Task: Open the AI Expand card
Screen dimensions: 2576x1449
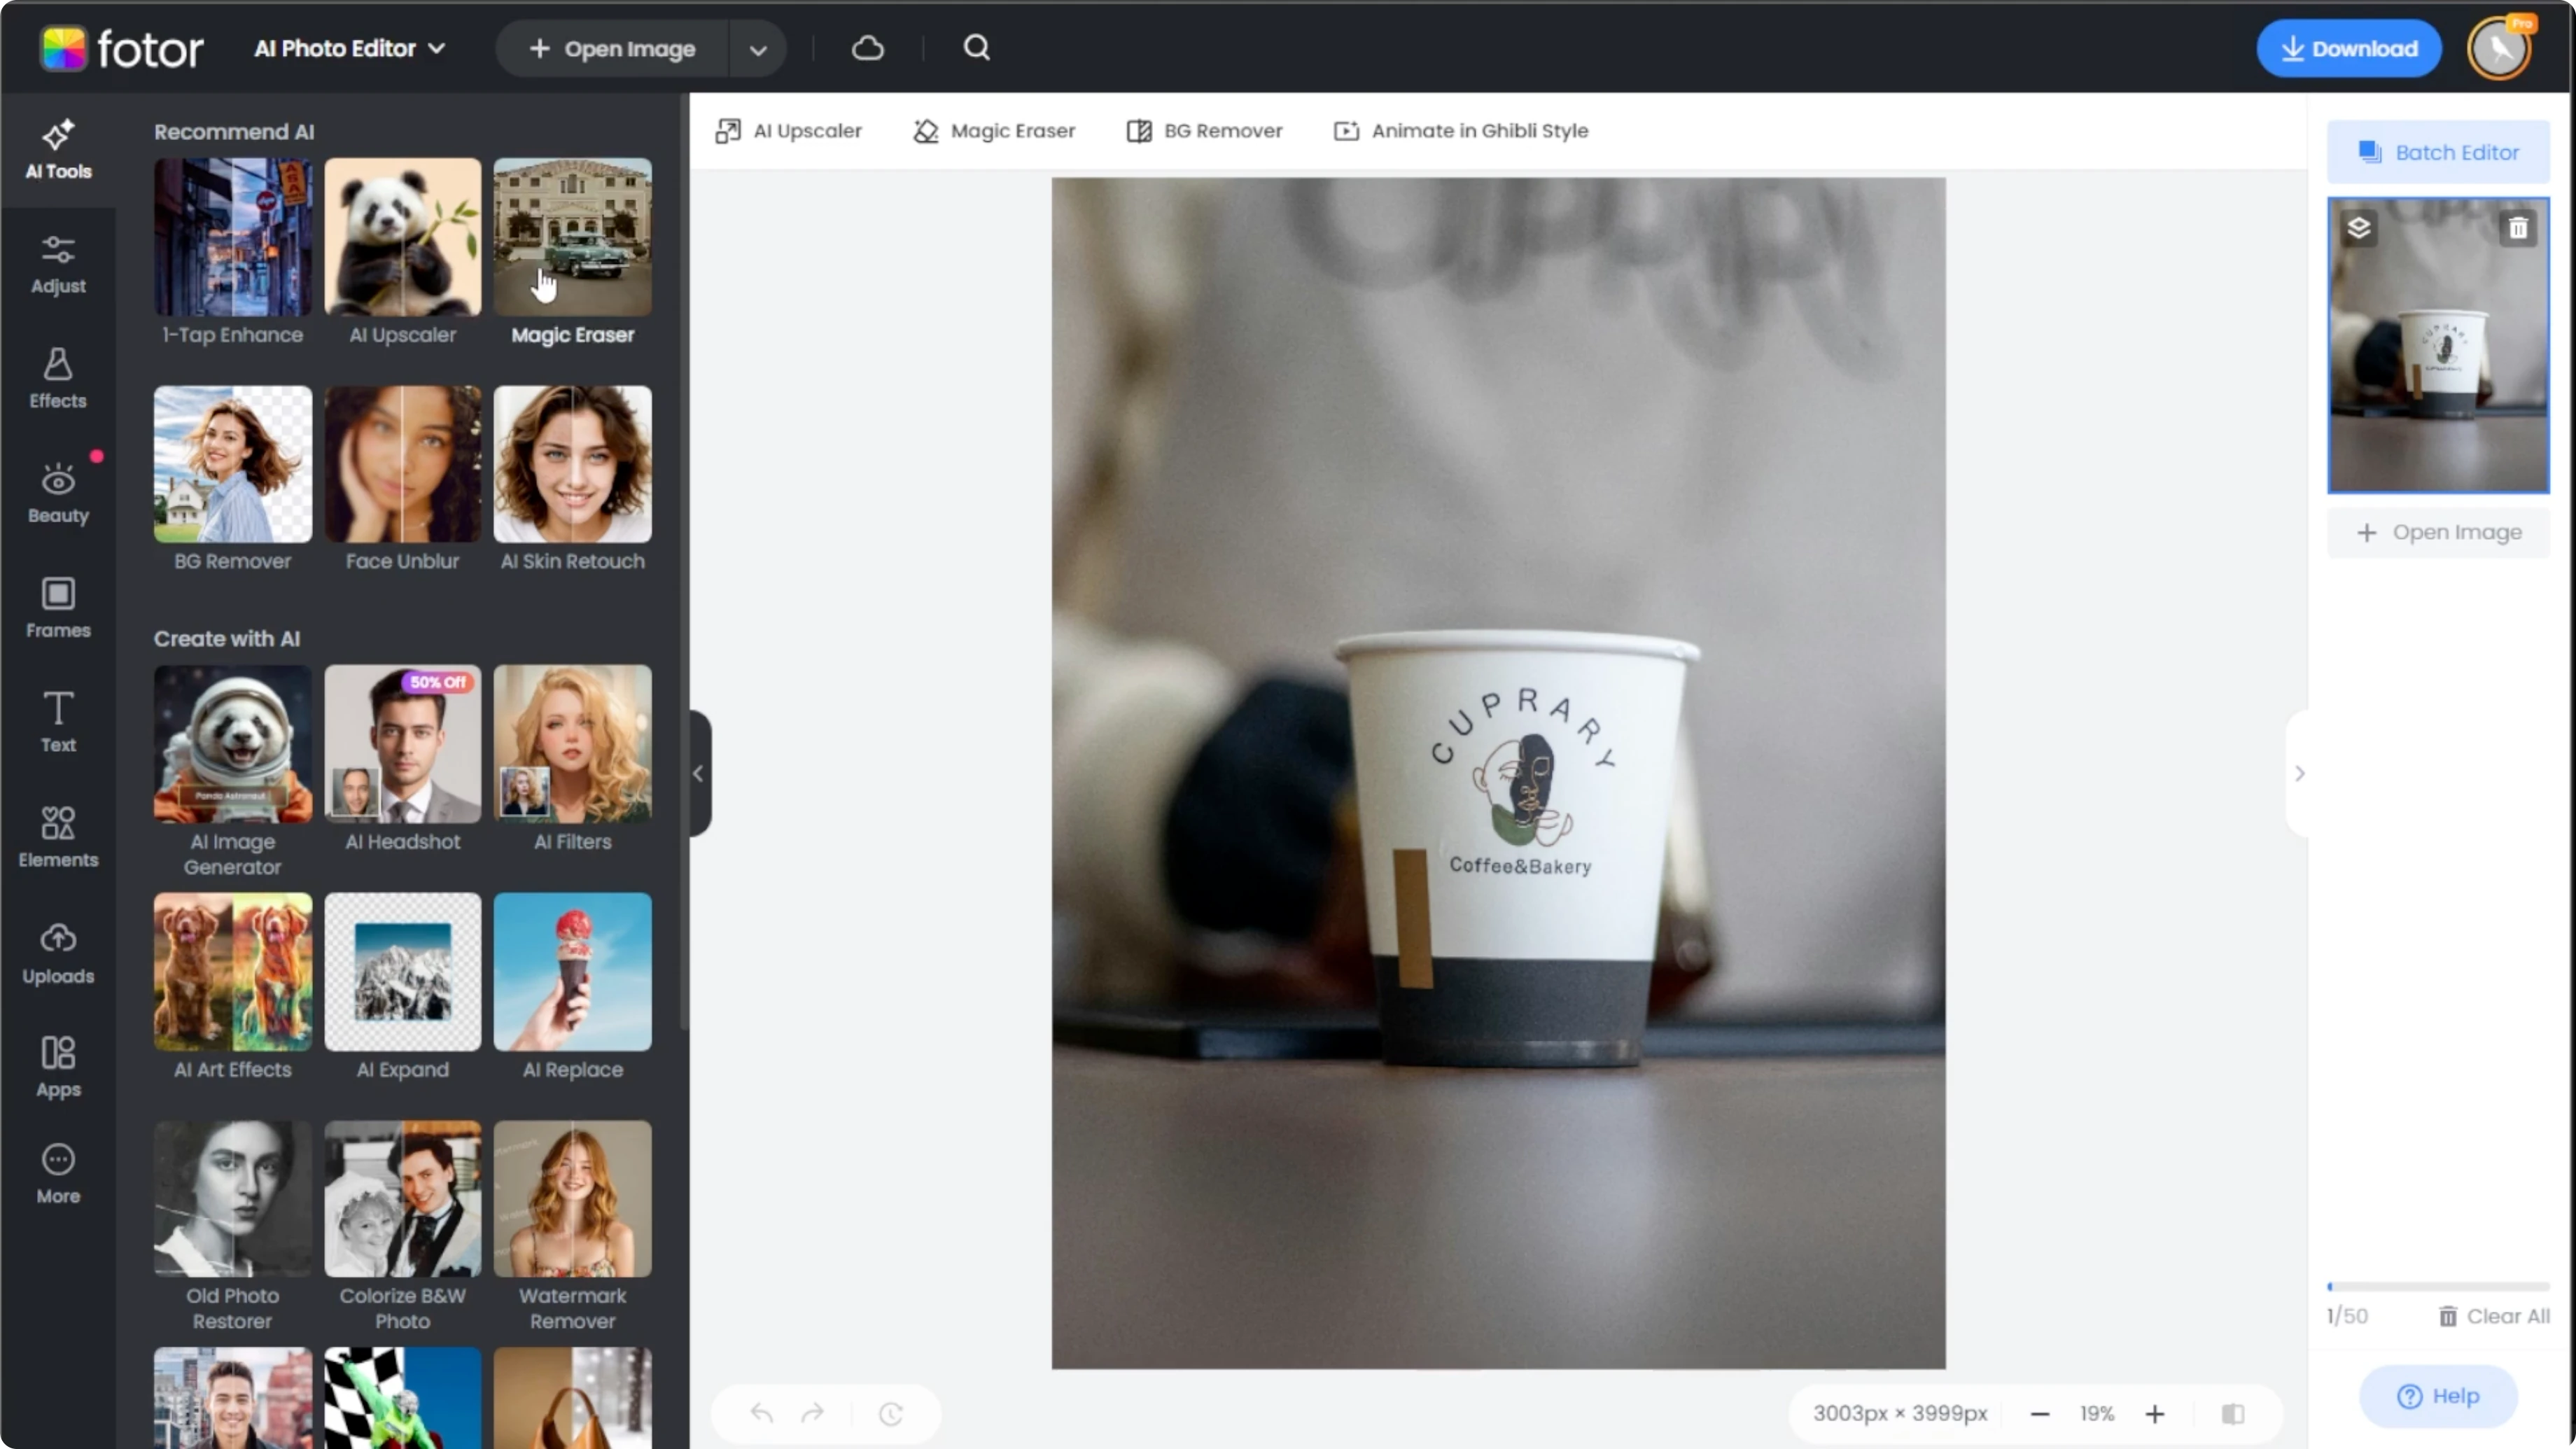Action: click(402, 988)
